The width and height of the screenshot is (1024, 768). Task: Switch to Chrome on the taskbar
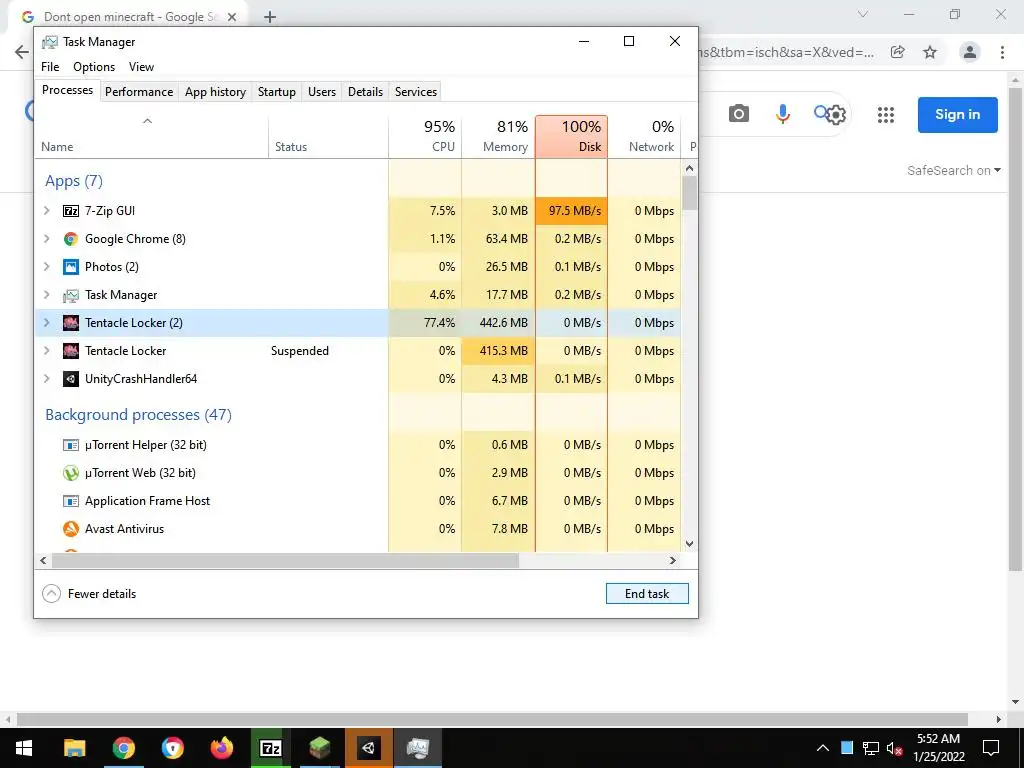123,748
